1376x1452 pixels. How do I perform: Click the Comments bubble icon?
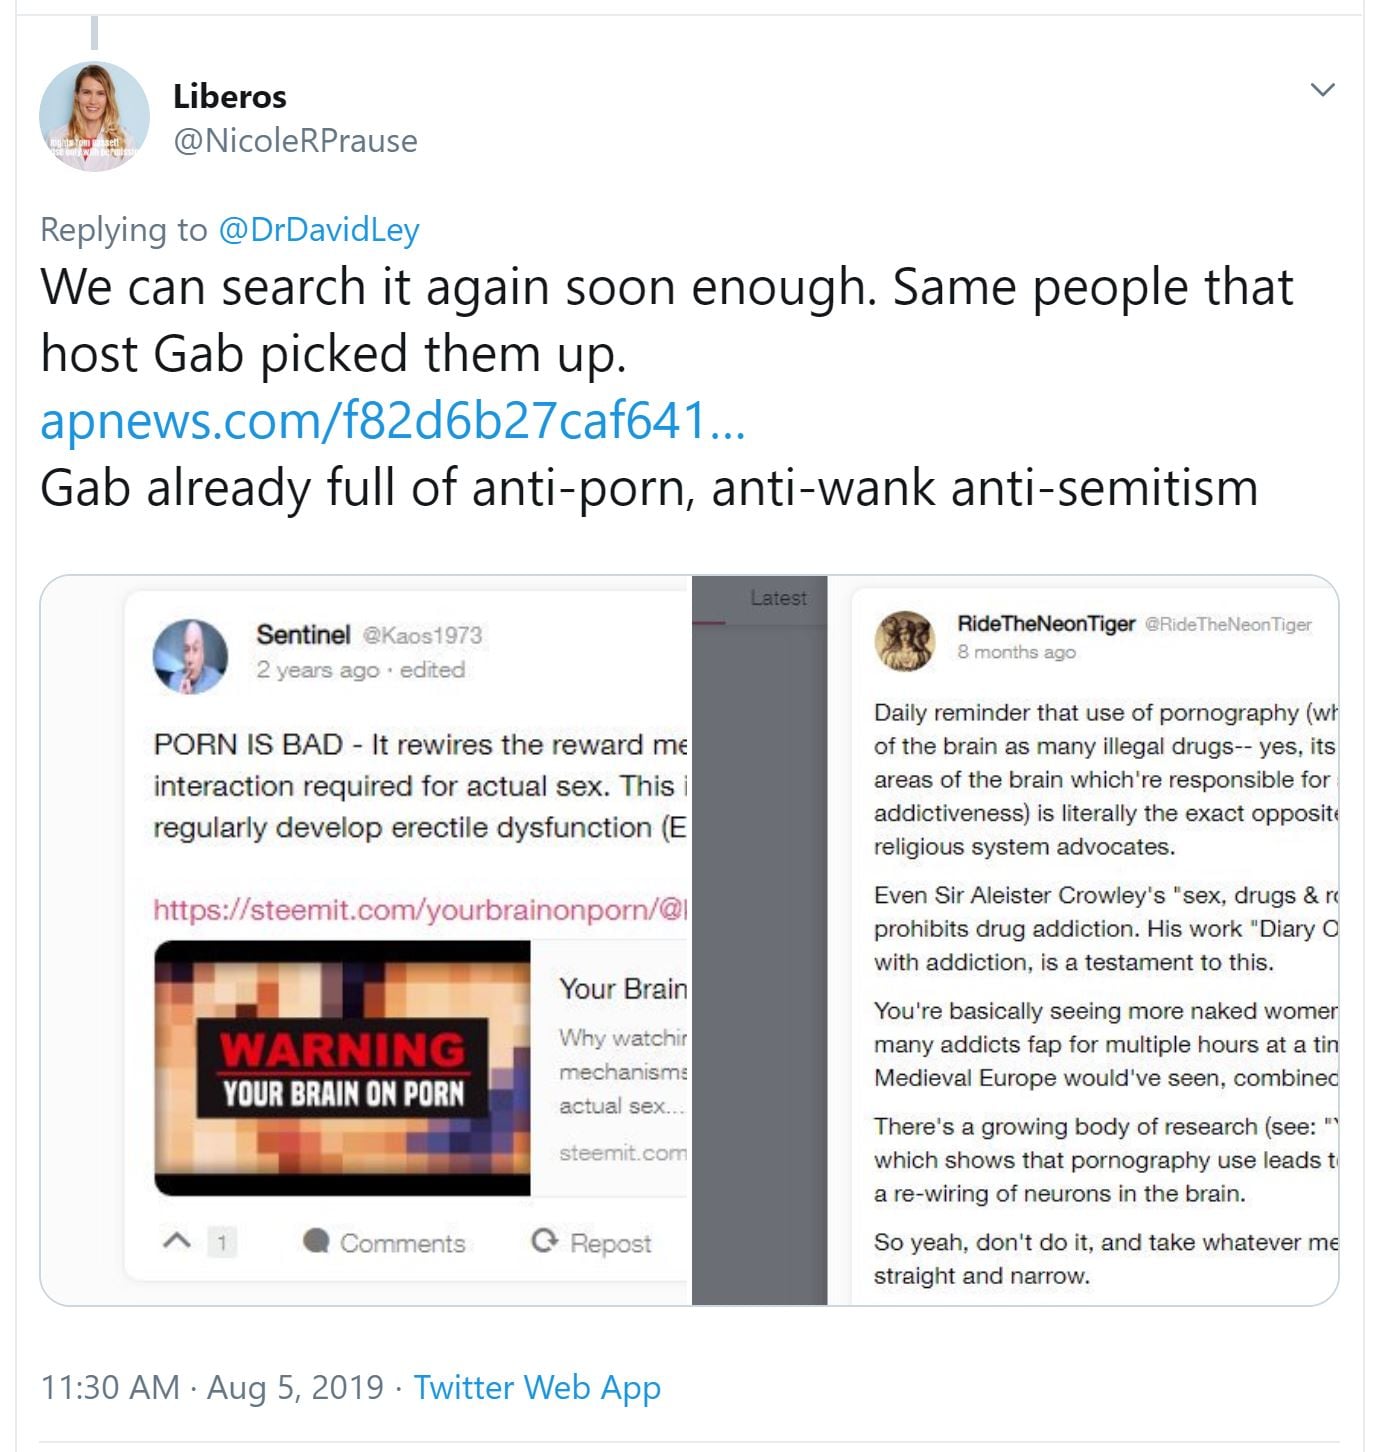click(x=316, y=1241)
